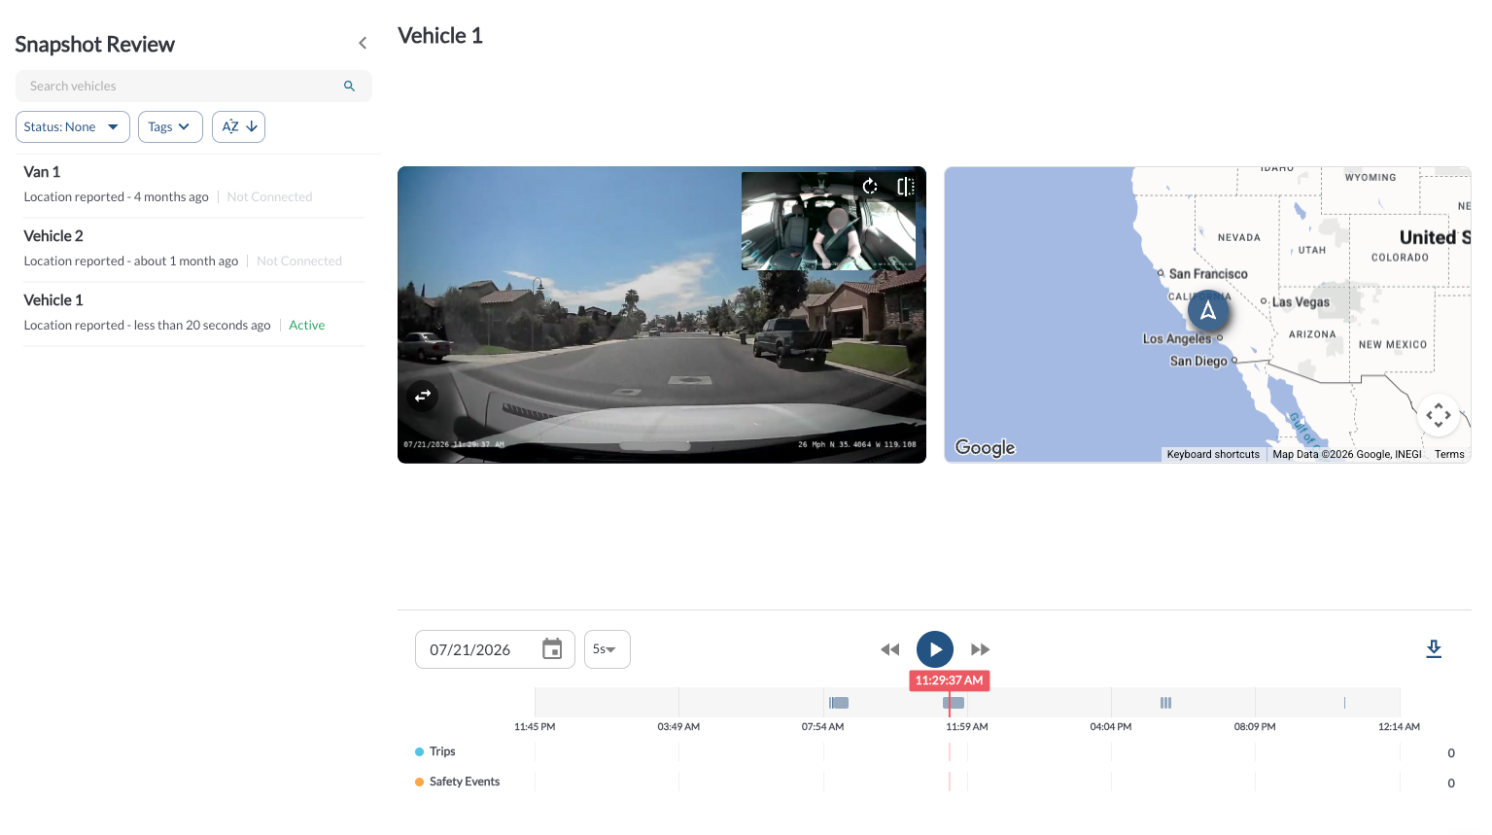
Task: Click the Snapshot Review title
Action: (x=95, y=44)
